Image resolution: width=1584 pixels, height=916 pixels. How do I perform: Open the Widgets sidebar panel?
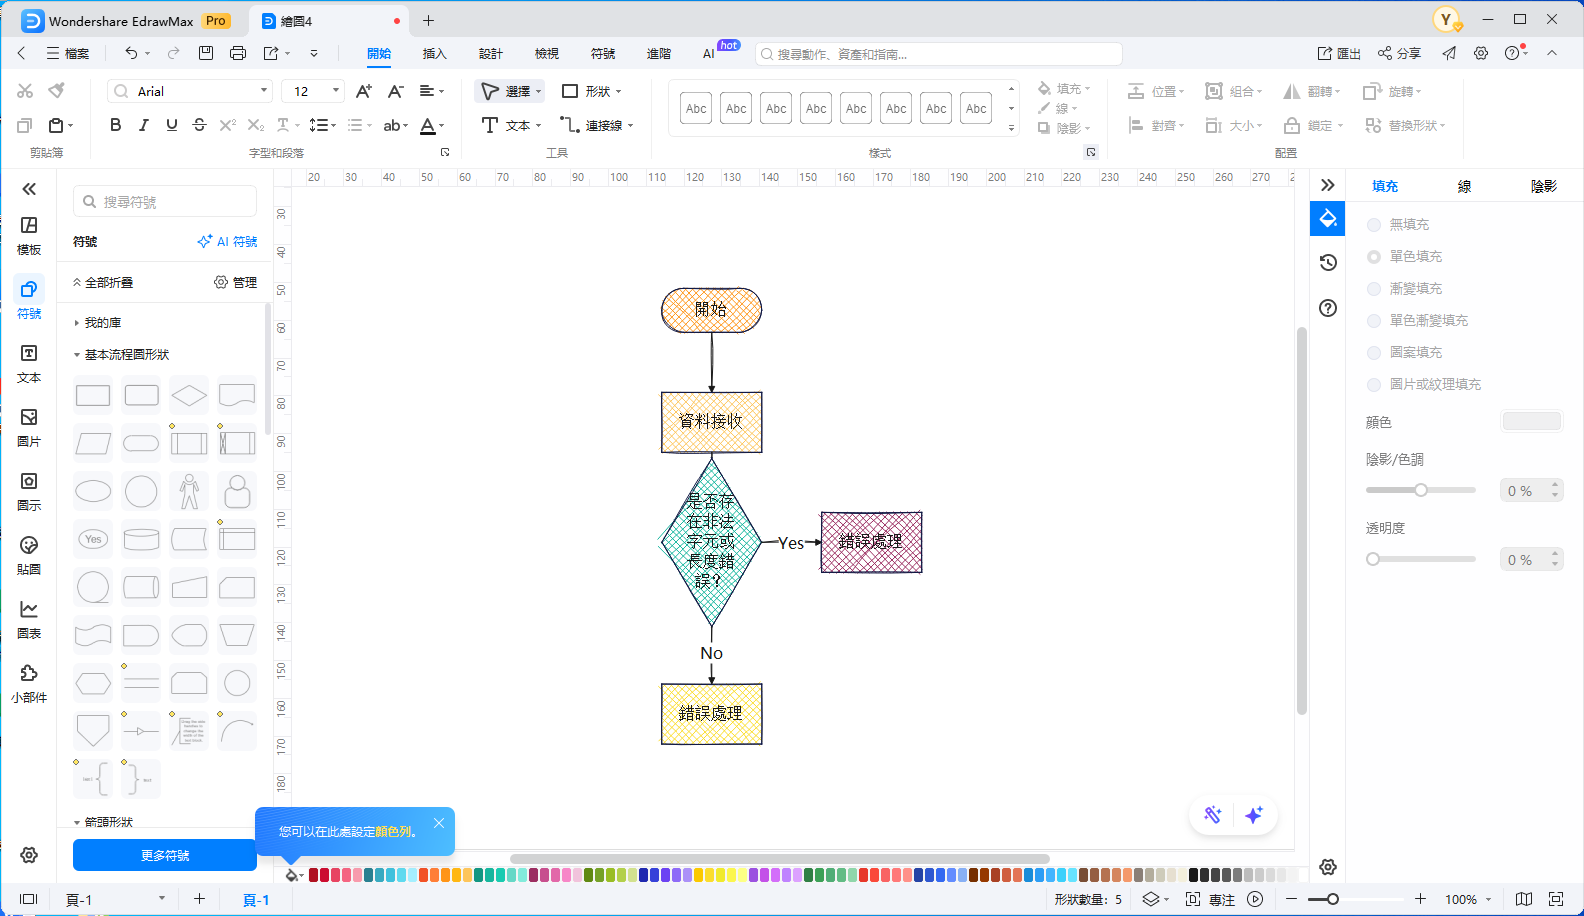(x=29, y=683)
